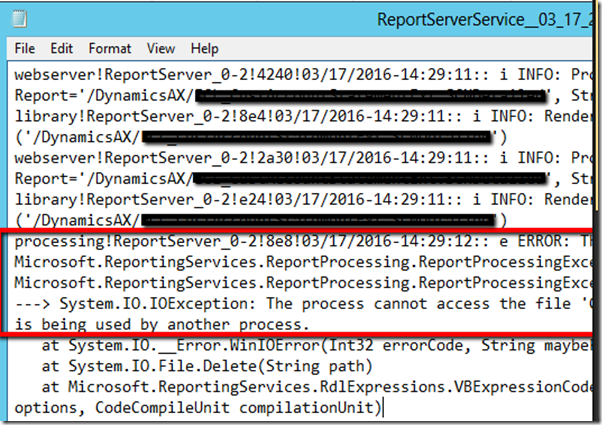Click the 'at Microsoft.ReportingServices.RdlExpressions' line
The width and height of the screenshot is (602, 425).
tap(317, 387)
